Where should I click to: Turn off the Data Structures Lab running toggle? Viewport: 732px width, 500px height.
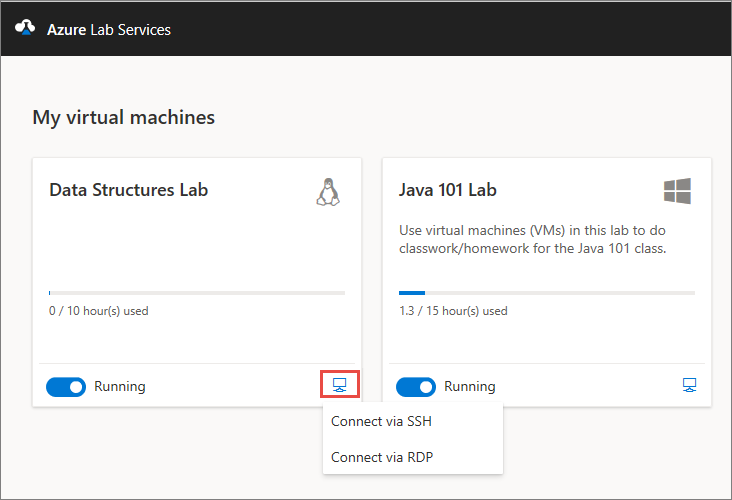pyautogui.click(x=66, y=386)
